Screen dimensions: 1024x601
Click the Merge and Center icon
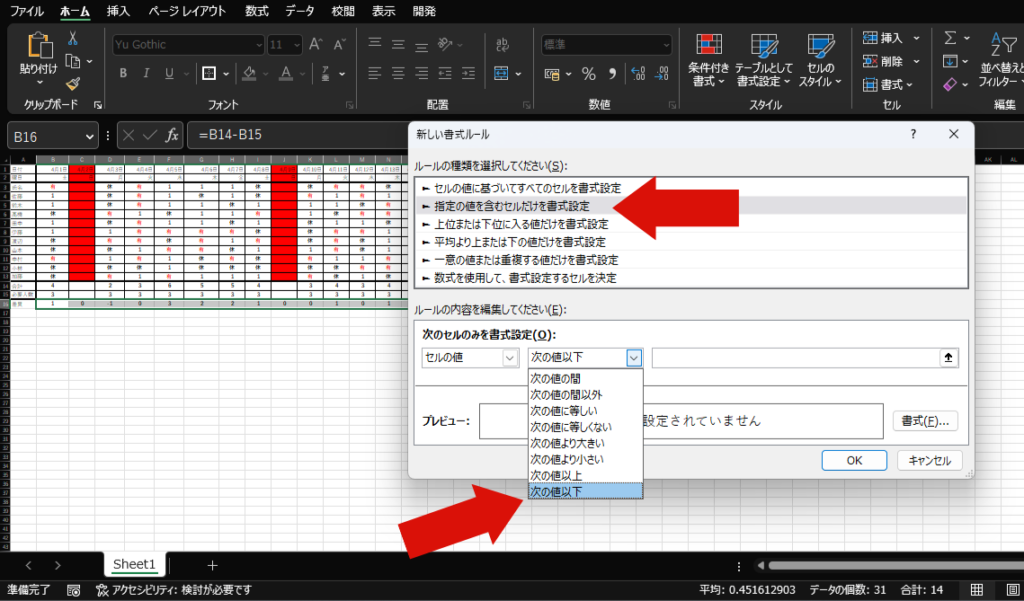[501, 73]
